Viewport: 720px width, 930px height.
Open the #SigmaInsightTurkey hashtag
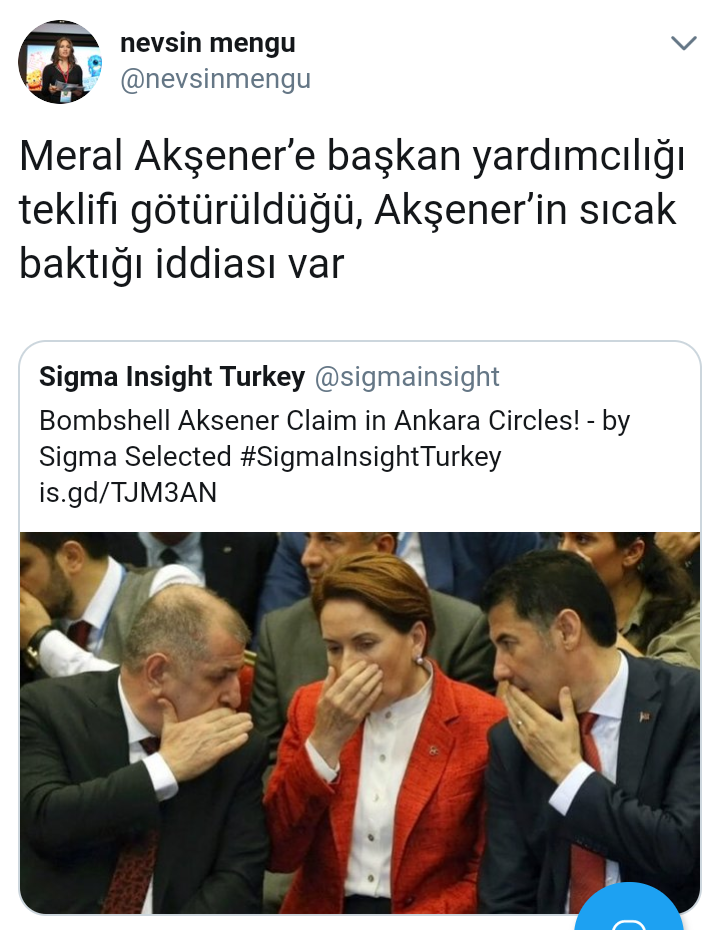[371, 457]
